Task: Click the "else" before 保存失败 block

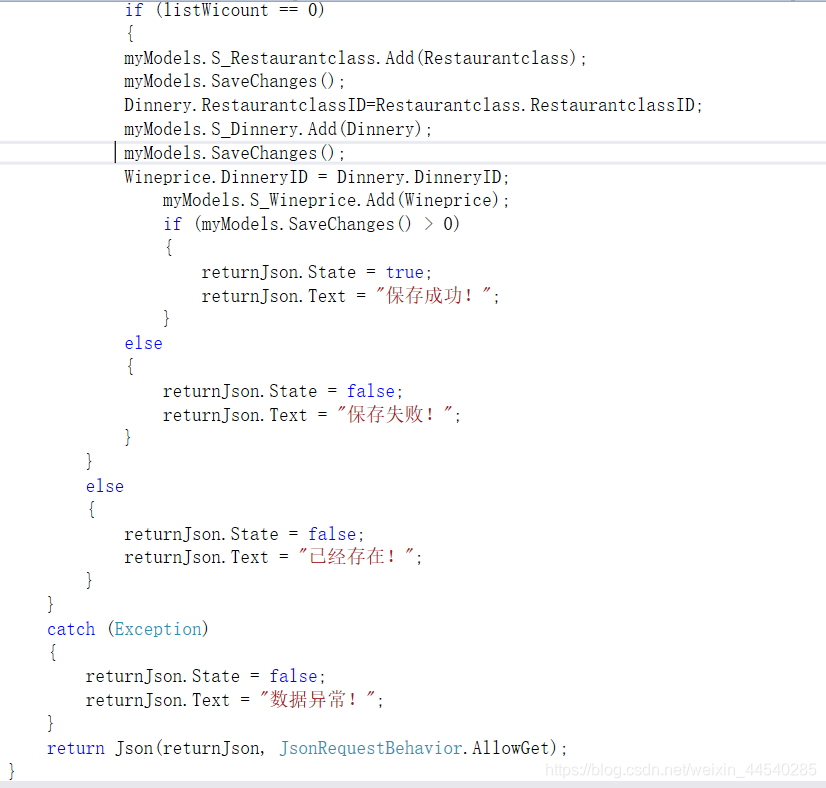Action: (143, 343)
